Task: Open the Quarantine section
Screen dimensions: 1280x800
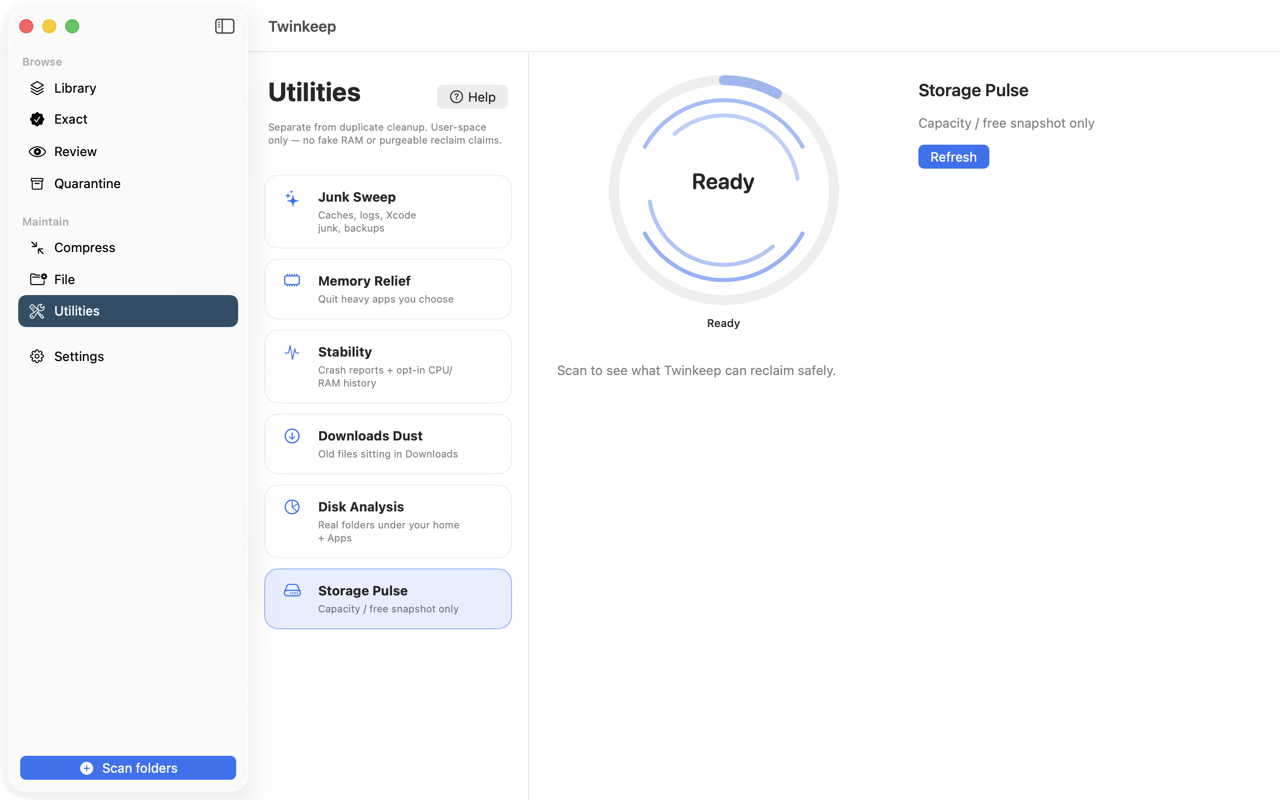Action: click(x=128, y=184)
